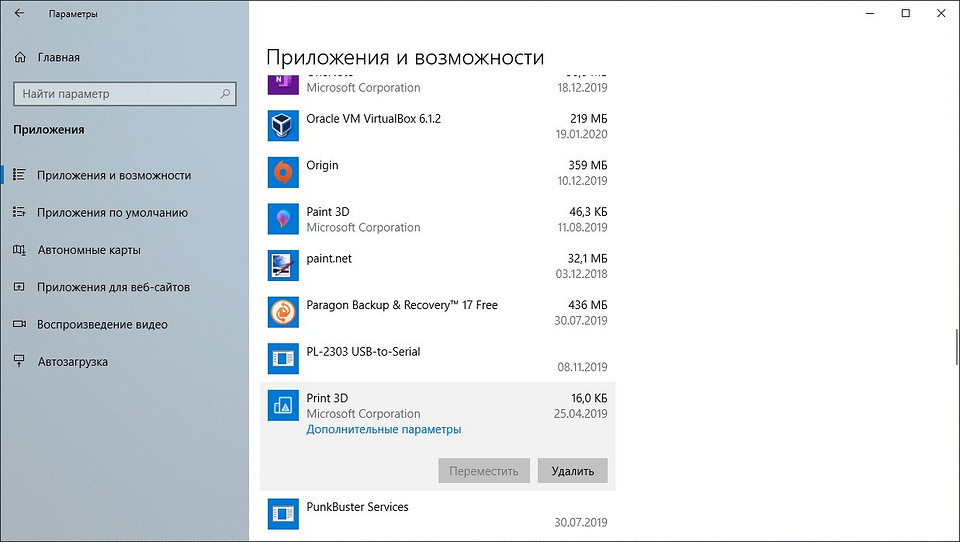This screenshot has height=542, width=960.
Task: Click the paint.net app icon
Action: point(283,265)
